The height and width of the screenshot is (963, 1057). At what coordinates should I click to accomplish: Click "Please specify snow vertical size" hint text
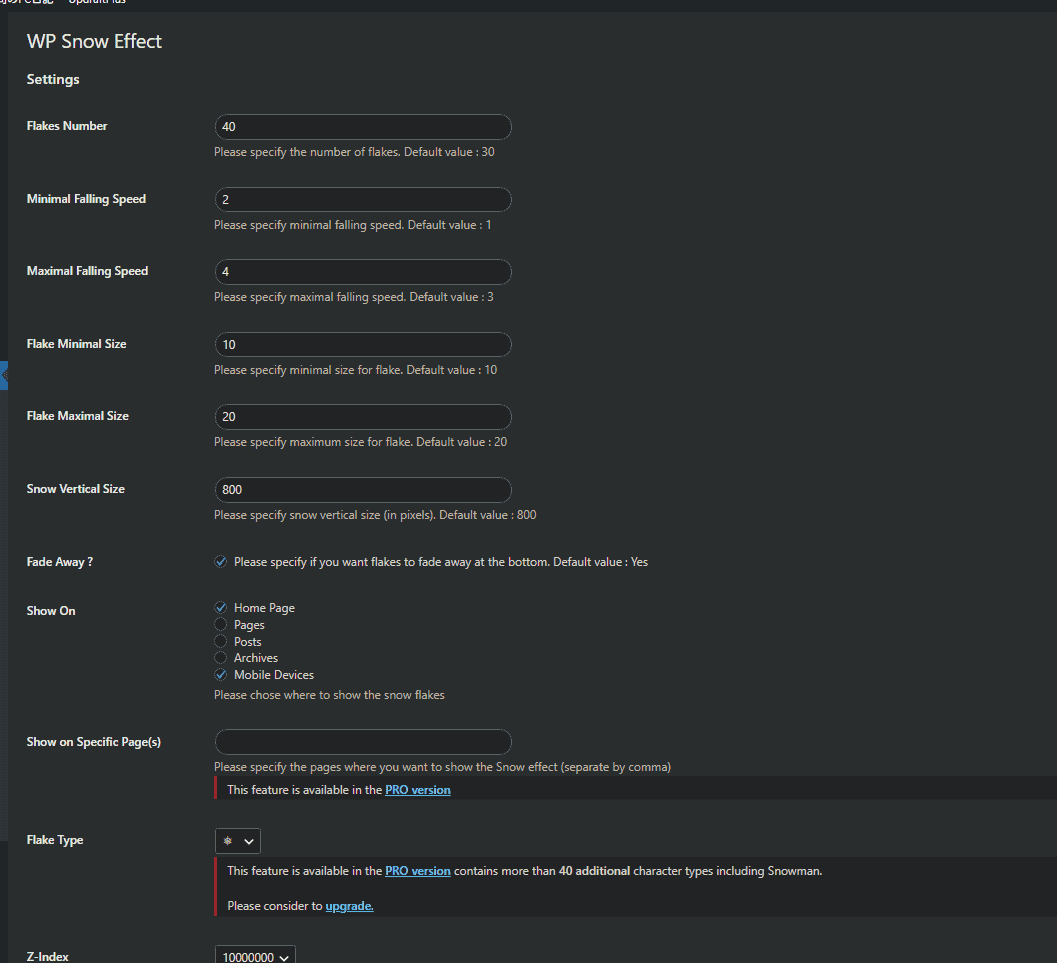375,515
